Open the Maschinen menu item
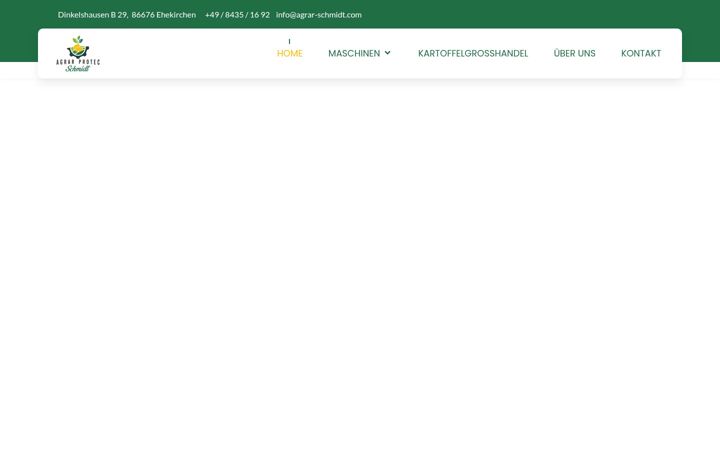The width and height of the screenshot is (720, 450). tap(354, 53)
